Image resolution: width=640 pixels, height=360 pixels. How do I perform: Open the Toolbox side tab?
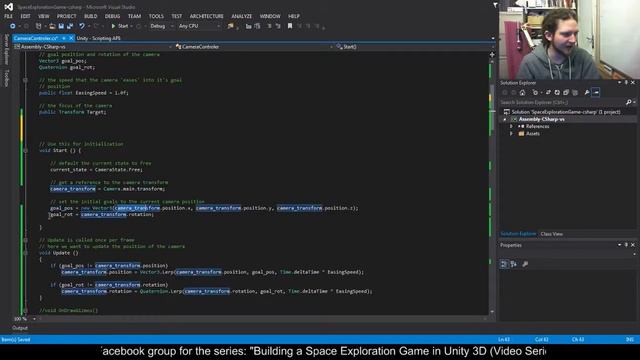tap(6, 78)
